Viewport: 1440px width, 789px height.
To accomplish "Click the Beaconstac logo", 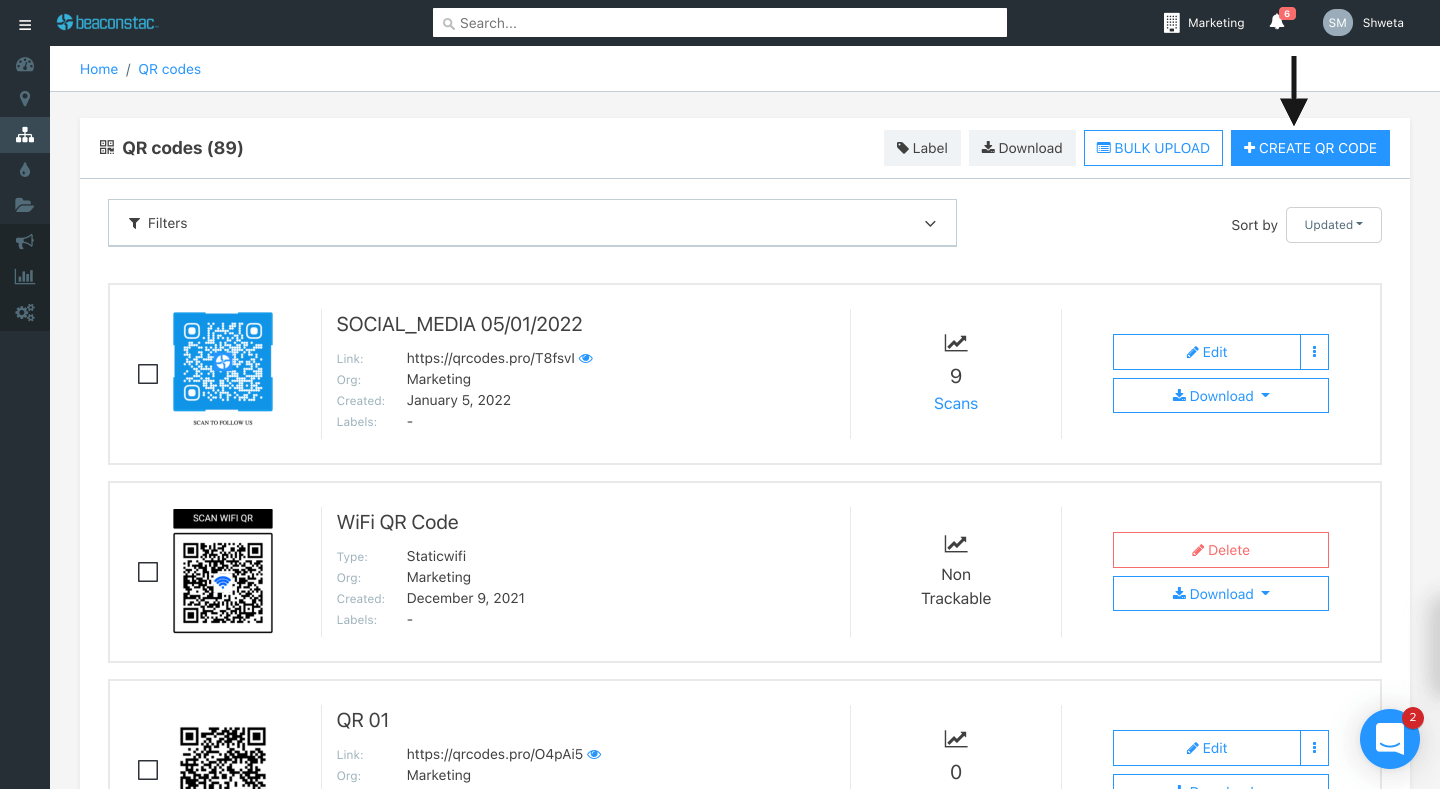I will (x=107, y=22).
